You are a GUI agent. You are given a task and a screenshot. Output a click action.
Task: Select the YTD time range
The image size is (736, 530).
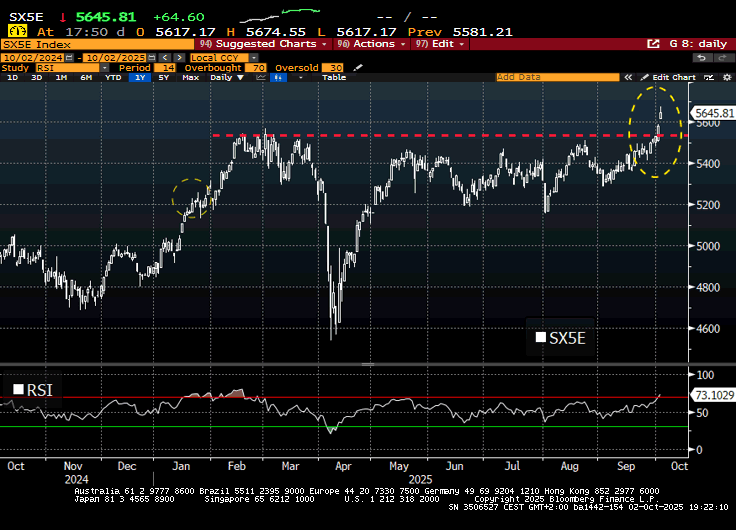(112, 77)
